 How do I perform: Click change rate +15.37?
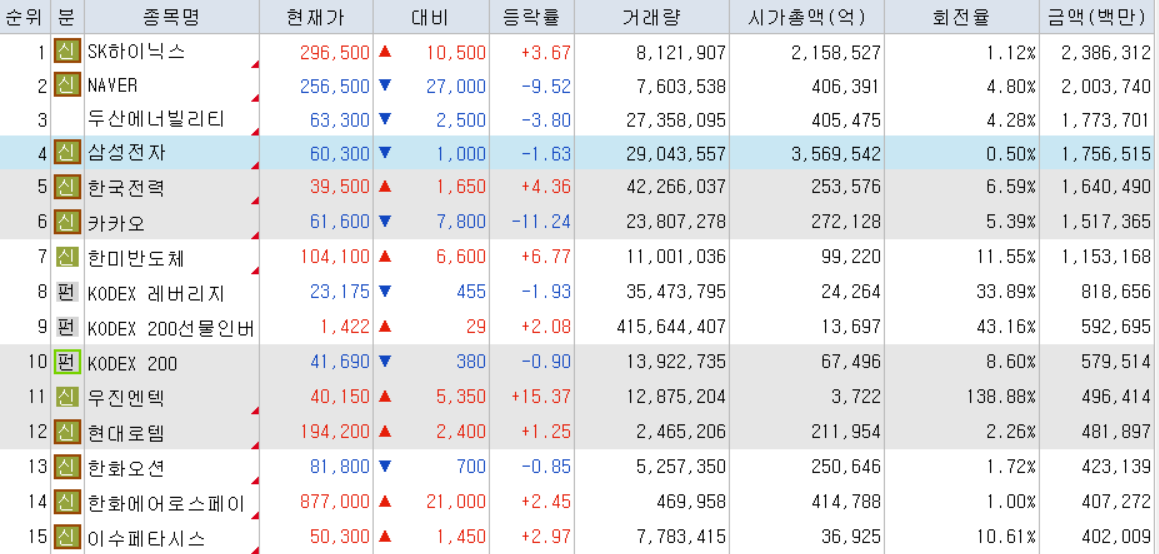pos(540,397)
